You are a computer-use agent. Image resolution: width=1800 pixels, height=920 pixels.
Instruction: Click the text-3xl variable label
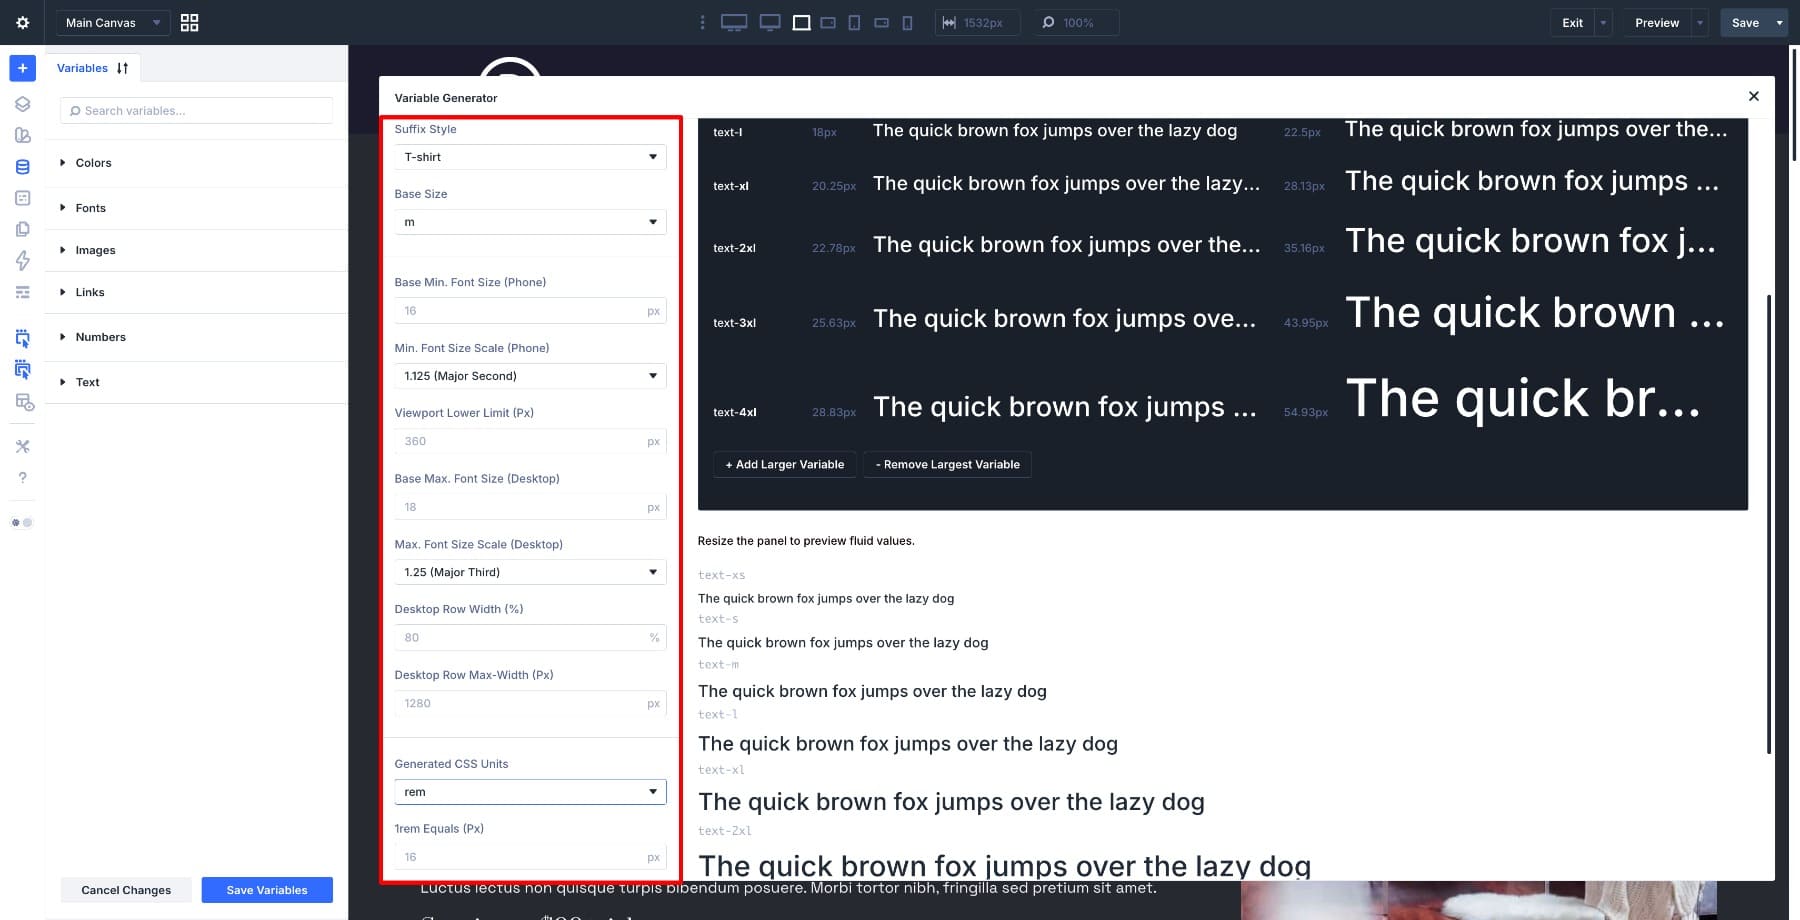pyautogui.click(x=734, y=323)
